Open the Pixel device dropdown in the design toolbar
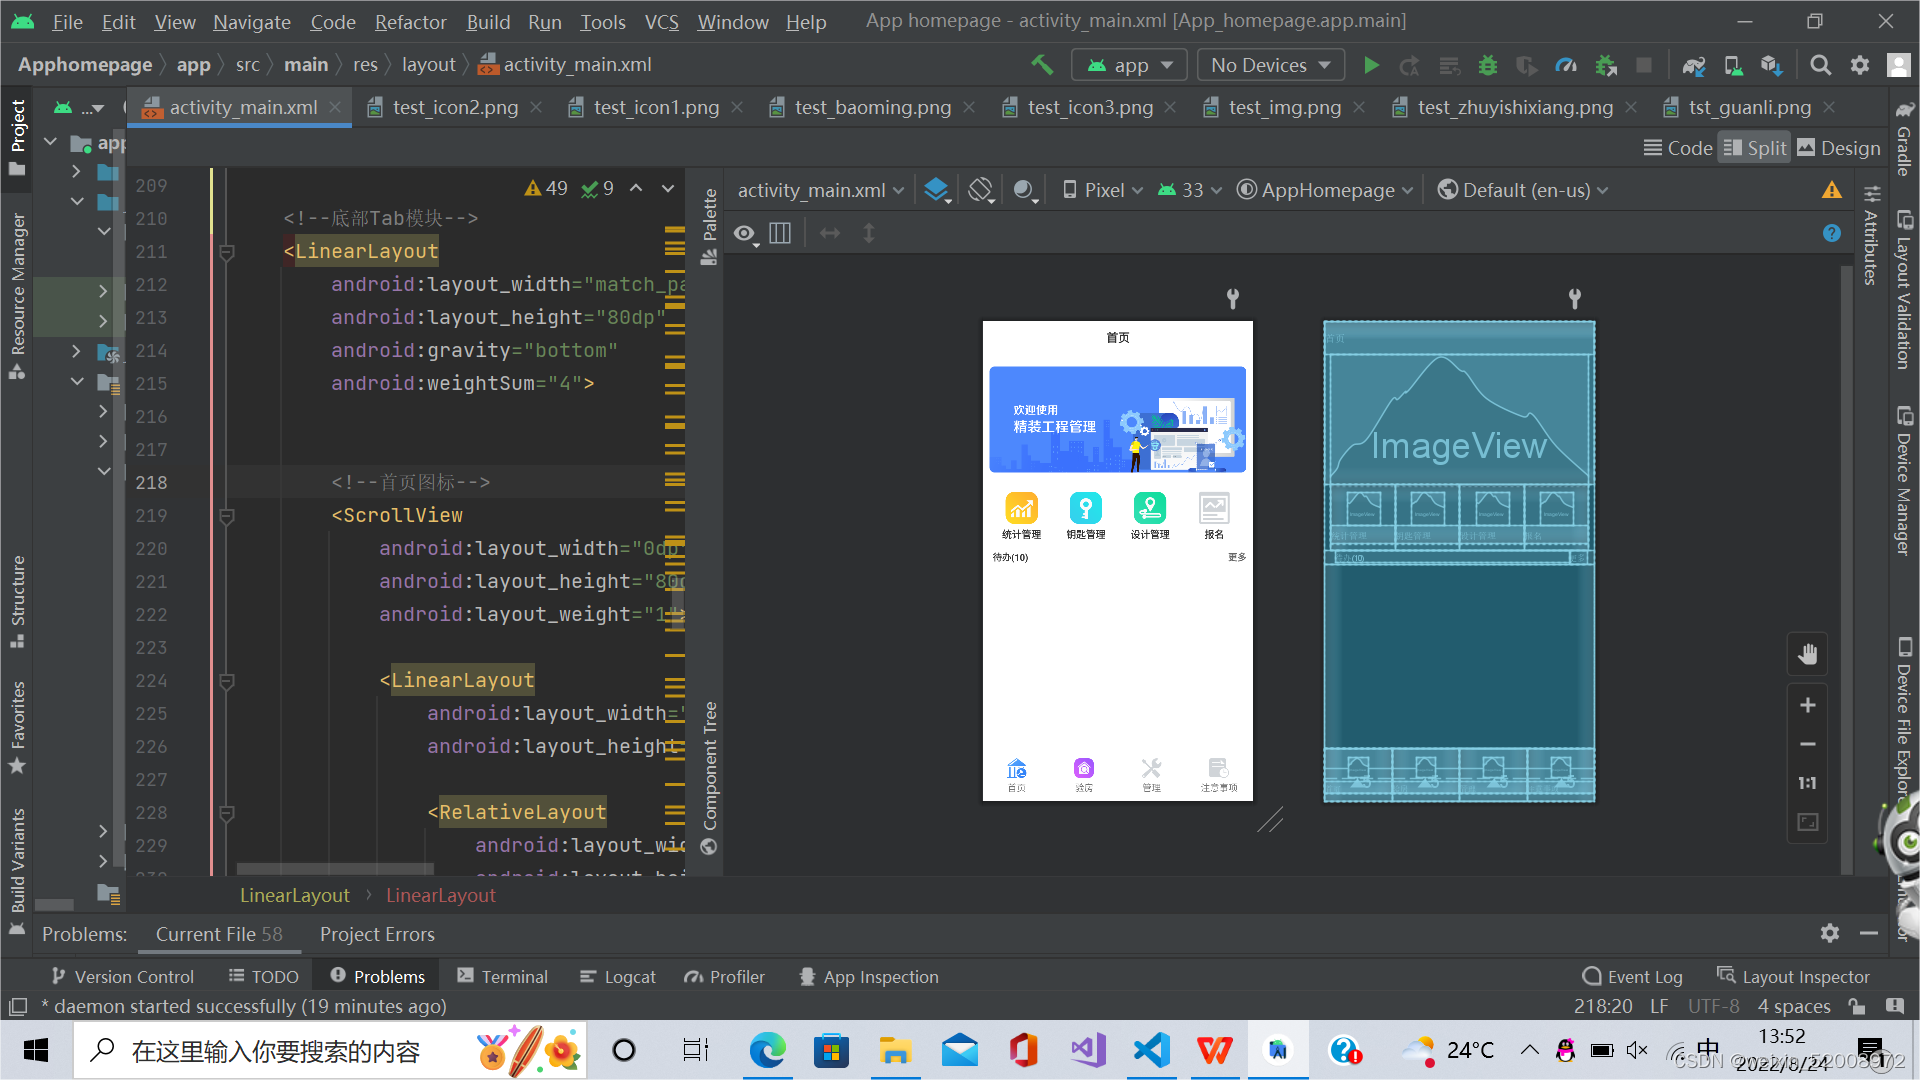This screenshot has height=1080, width=1920. point(1102,190)
